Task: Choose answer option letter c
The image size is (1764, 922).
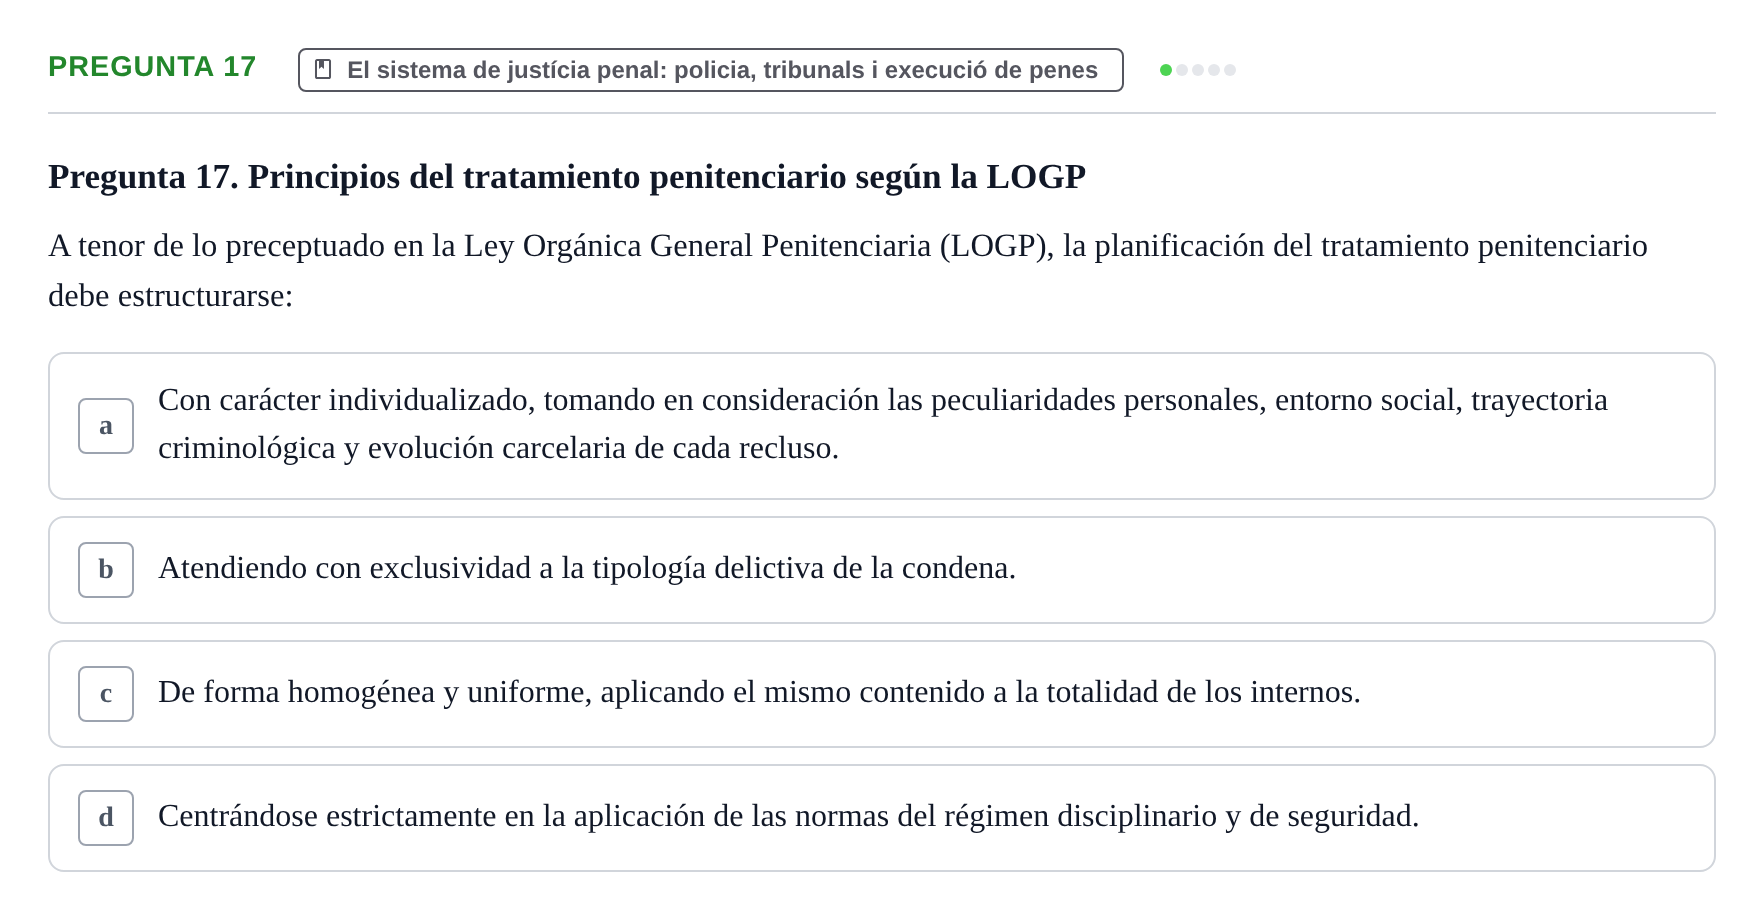Action: [106, 694]
